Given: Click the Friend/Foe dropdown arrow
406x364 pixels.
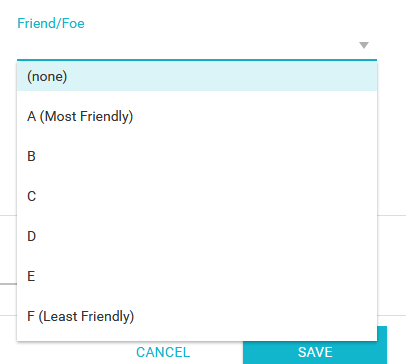Looking at the screenshot, I should 364,45.
